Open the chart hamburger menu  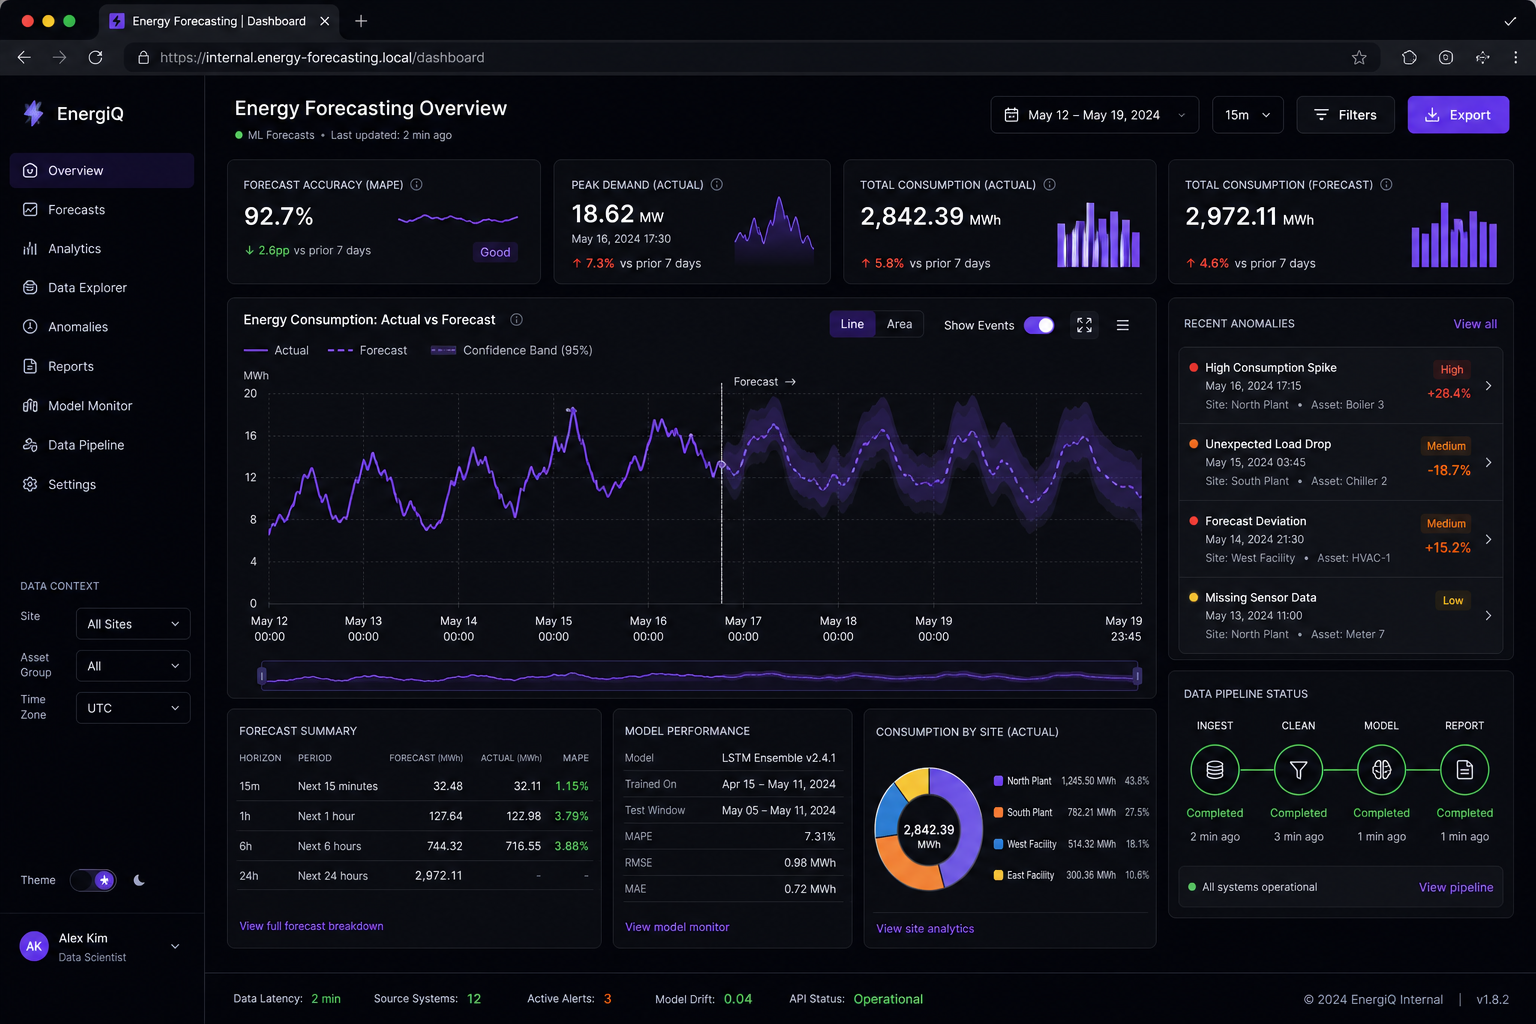(1123, 325)
